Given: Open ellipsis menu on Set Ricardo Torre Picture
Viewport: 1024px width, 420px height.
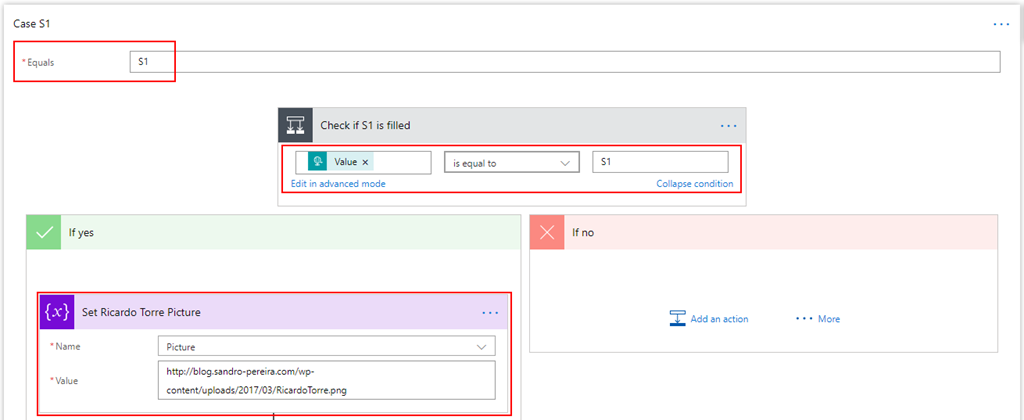Looking at the screenshot, I should coord(490,312).
